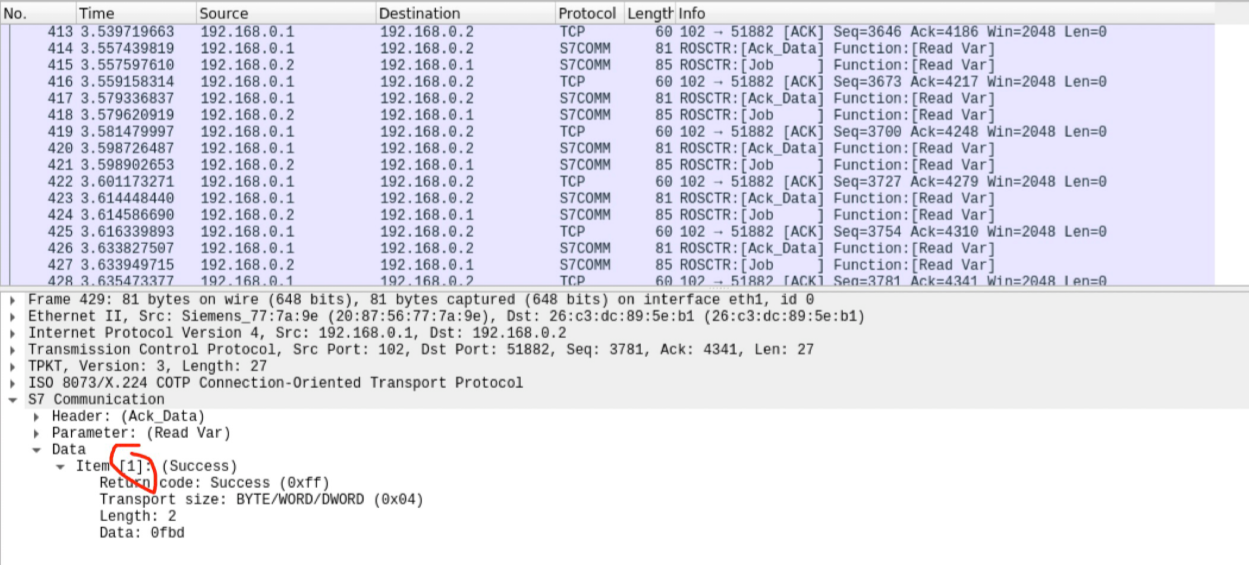Select packet number 413 in the list
1249x565 pixels.
pyautogui.click(x=600, y=32)
